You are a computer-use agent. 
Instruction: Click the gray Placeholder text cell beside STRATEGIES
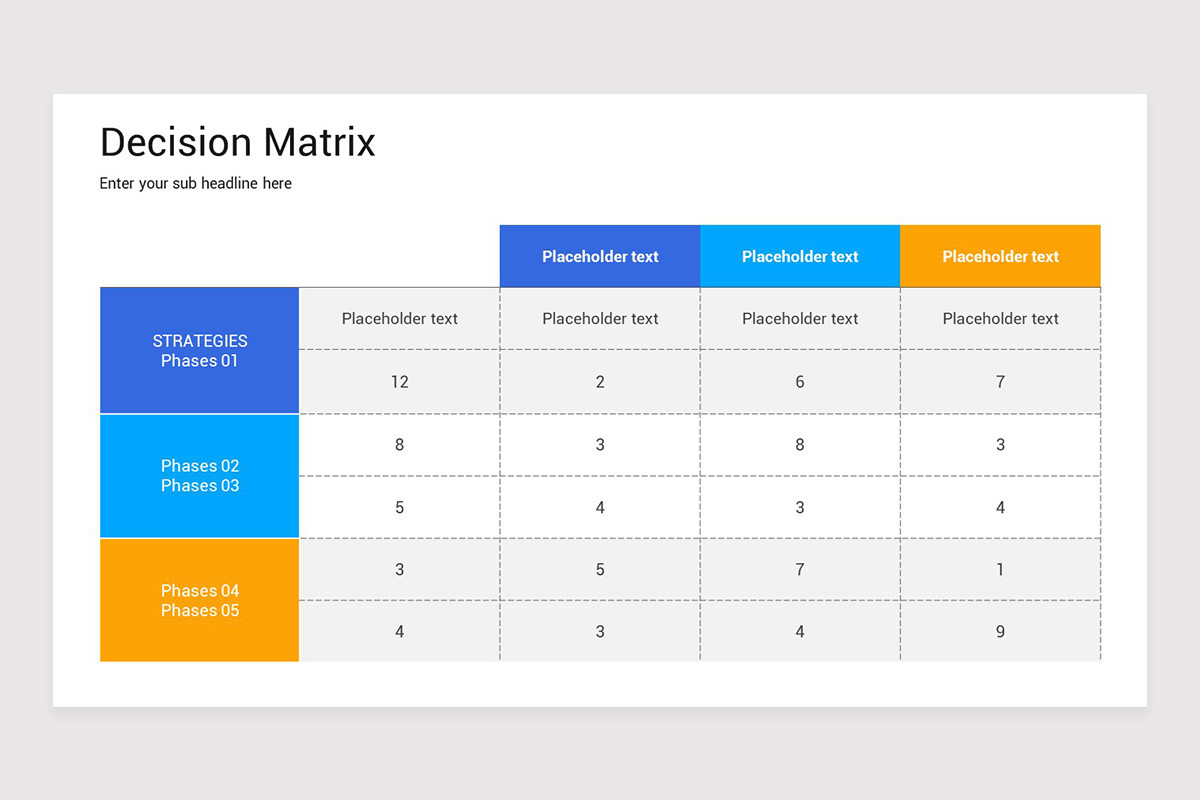400,319
